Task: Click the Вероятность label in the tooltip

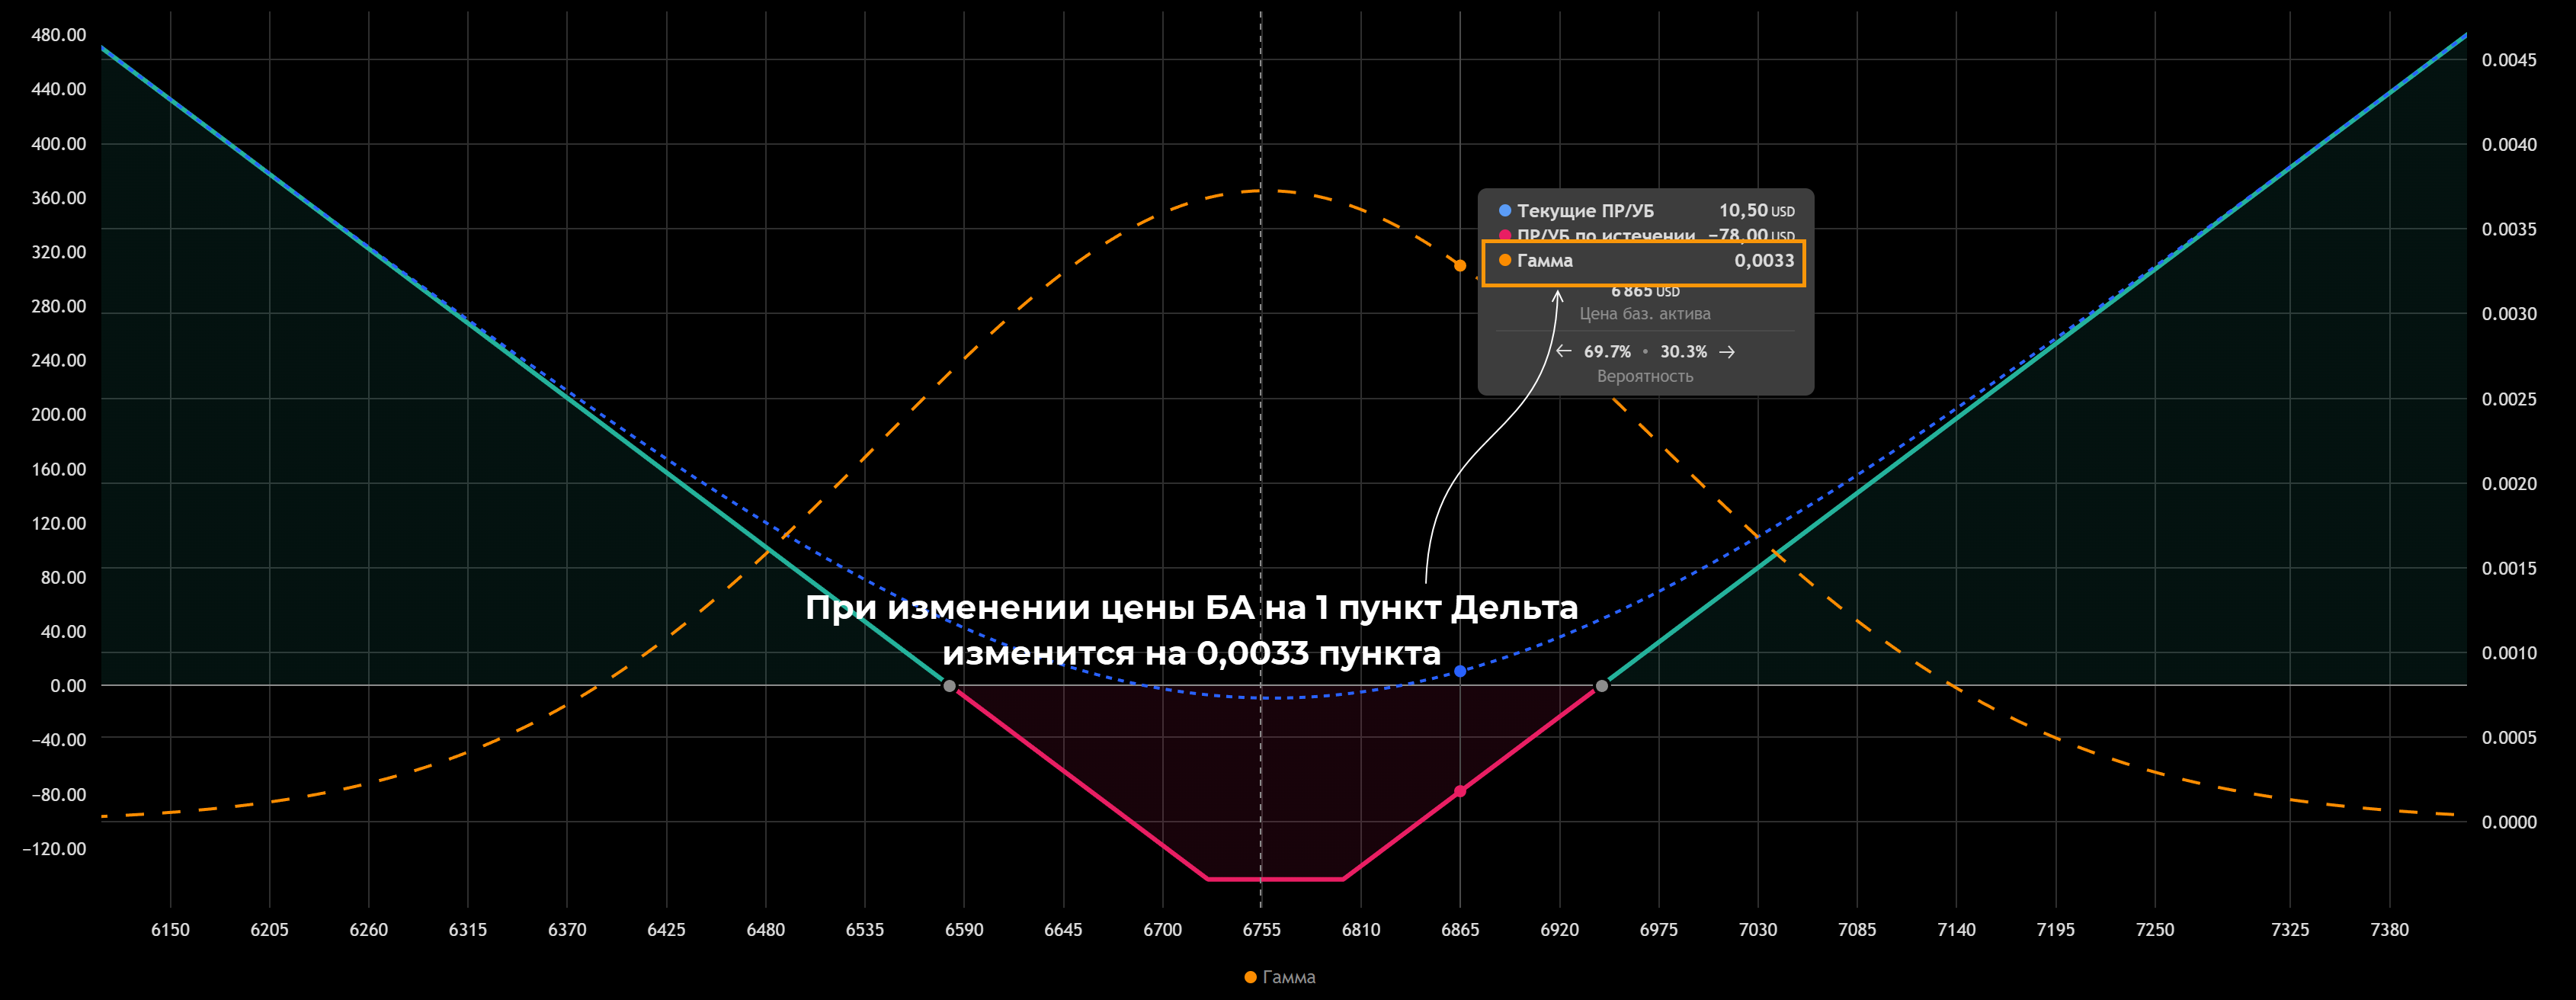Action: 1645,377
